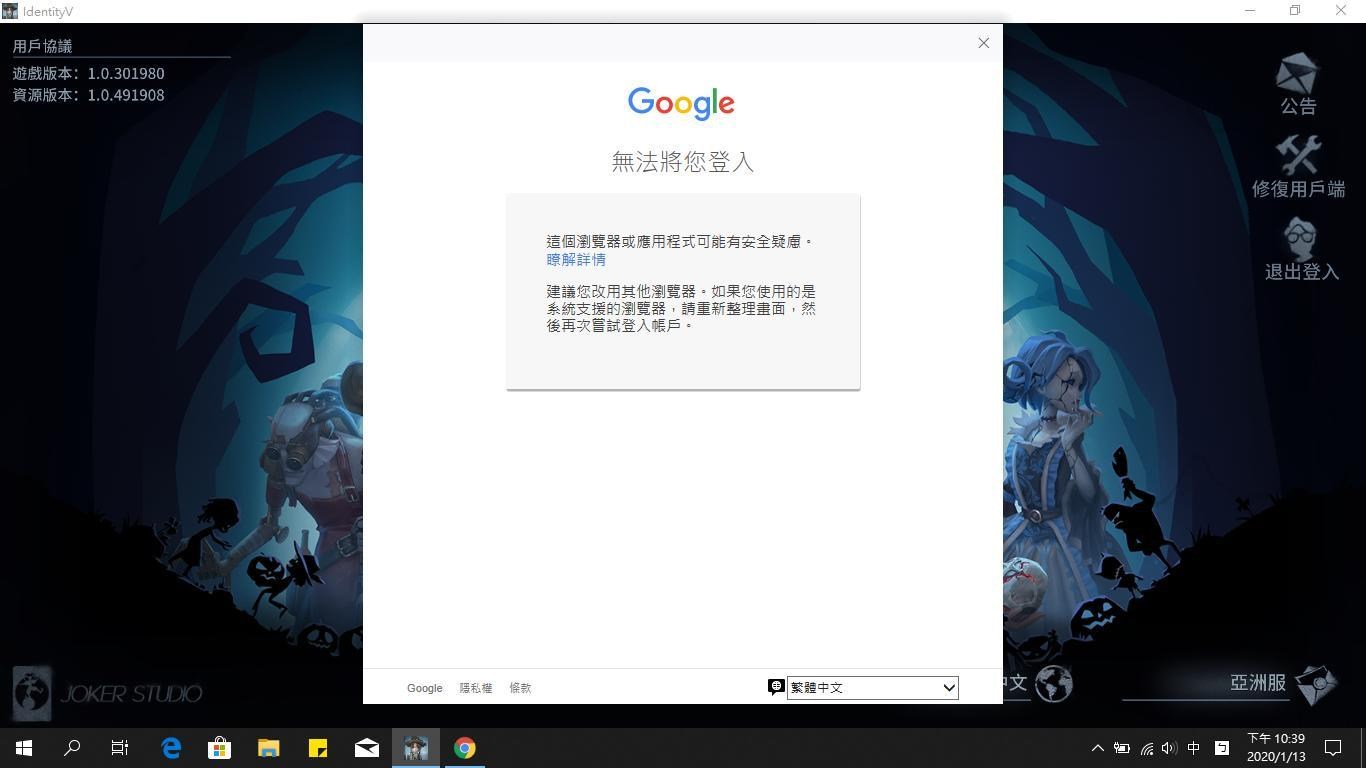Open Google Chrome from taskbar
Image resolution: width=1366 pixels, height=768 pixels.
pyautogui.click(x=465, y=748)
